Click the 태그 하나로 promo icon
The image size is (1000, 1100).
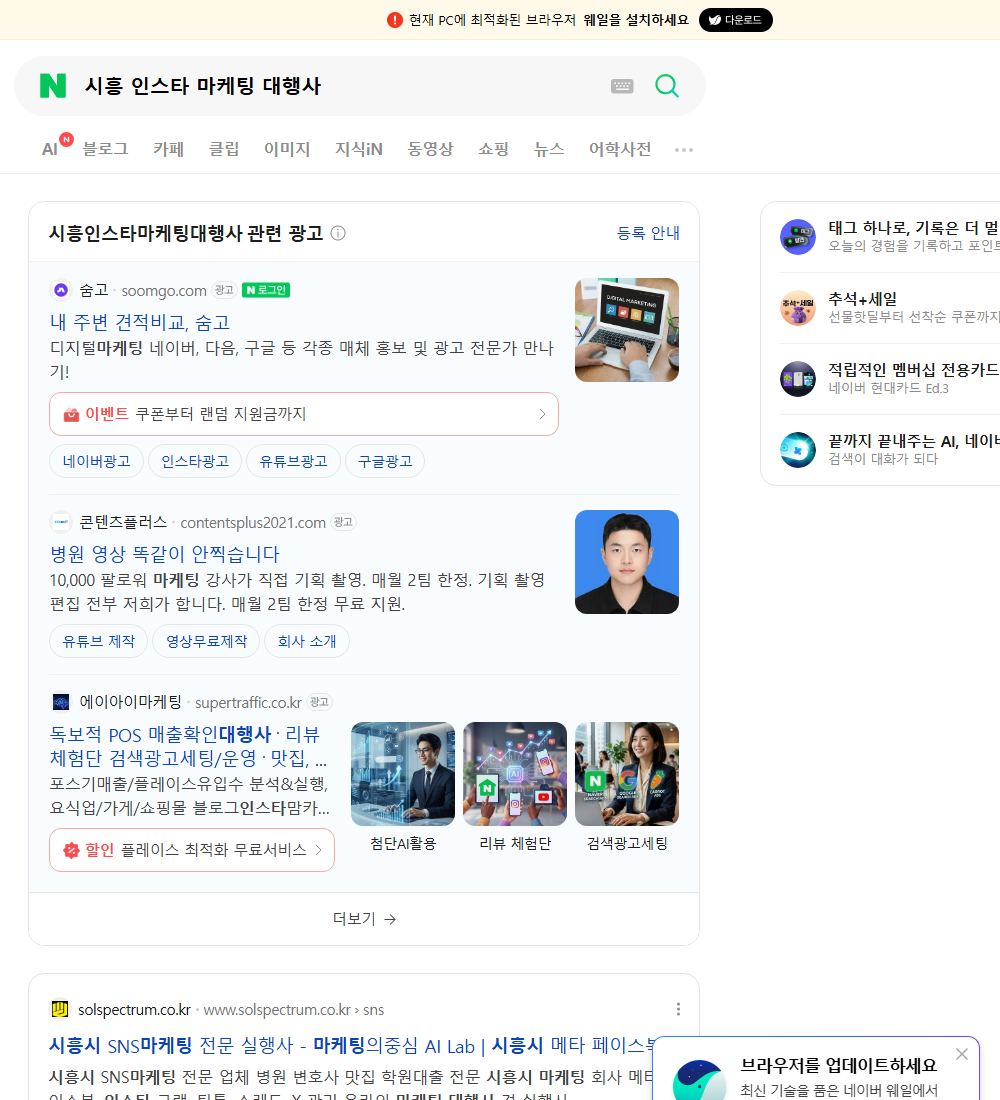coord(798,236)
